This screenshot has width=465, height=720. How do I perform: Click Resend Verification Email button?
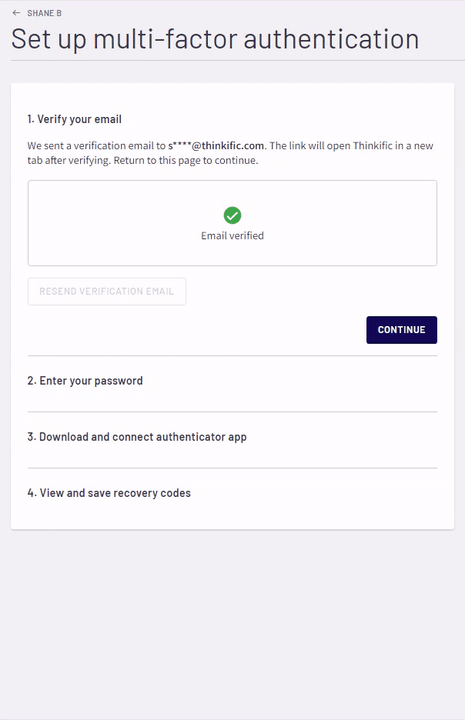106,291
